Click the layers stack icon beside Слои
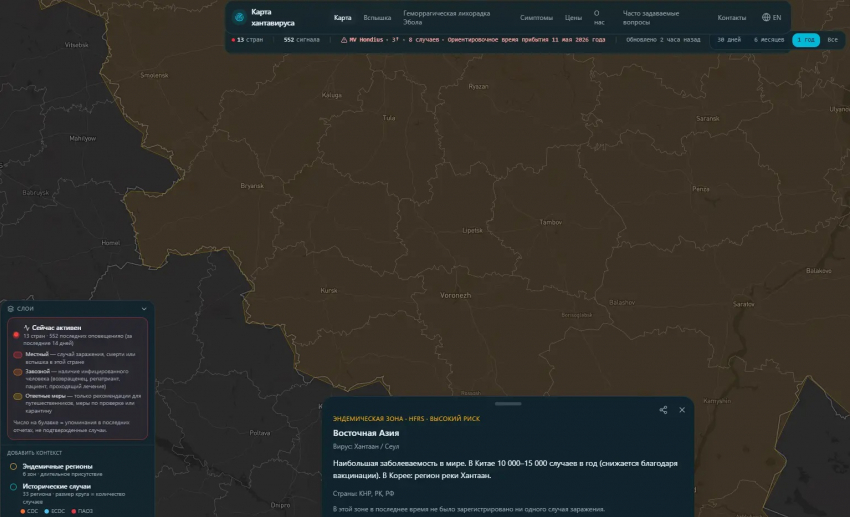The height and width of the screenshot is (517, 850). [x=11, y=309]
